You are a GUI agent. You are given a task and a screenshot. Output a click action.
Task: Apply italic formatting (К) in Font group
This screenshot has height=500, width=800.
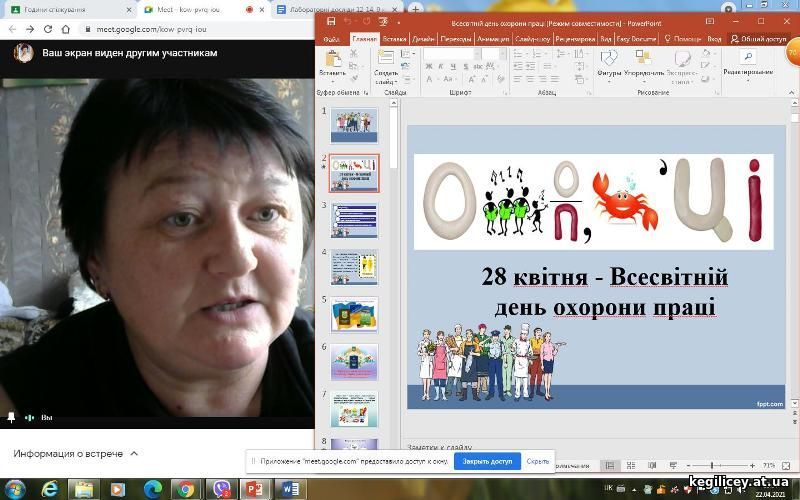pyautogui.click(x=440, y=66)
